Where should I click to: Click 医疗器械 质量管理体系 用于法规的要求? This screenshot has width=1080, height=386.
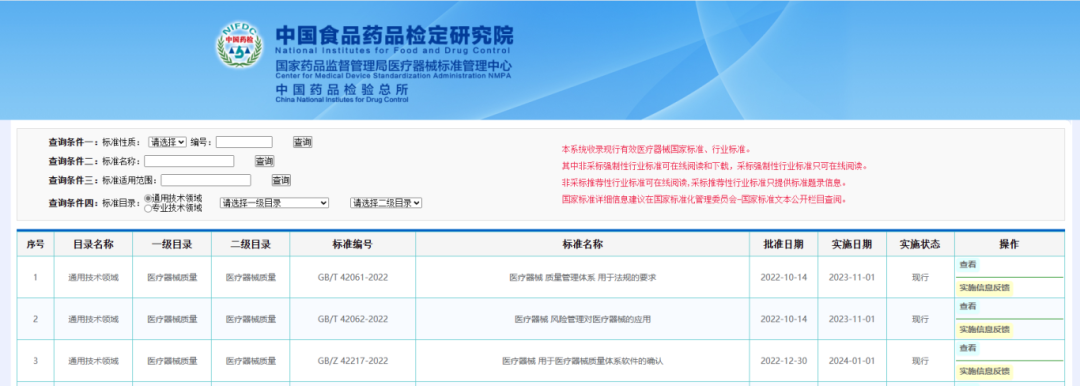pos(583,278)
